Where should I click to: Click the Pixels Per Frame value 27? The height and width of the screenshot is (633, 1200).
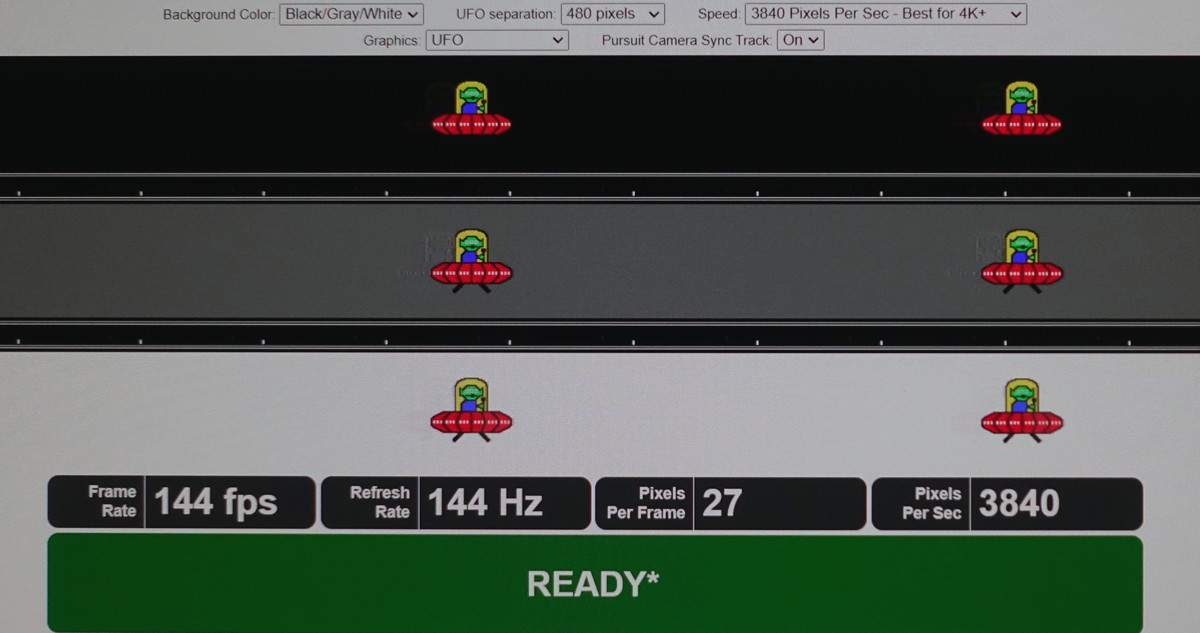[x=722, y=503]
